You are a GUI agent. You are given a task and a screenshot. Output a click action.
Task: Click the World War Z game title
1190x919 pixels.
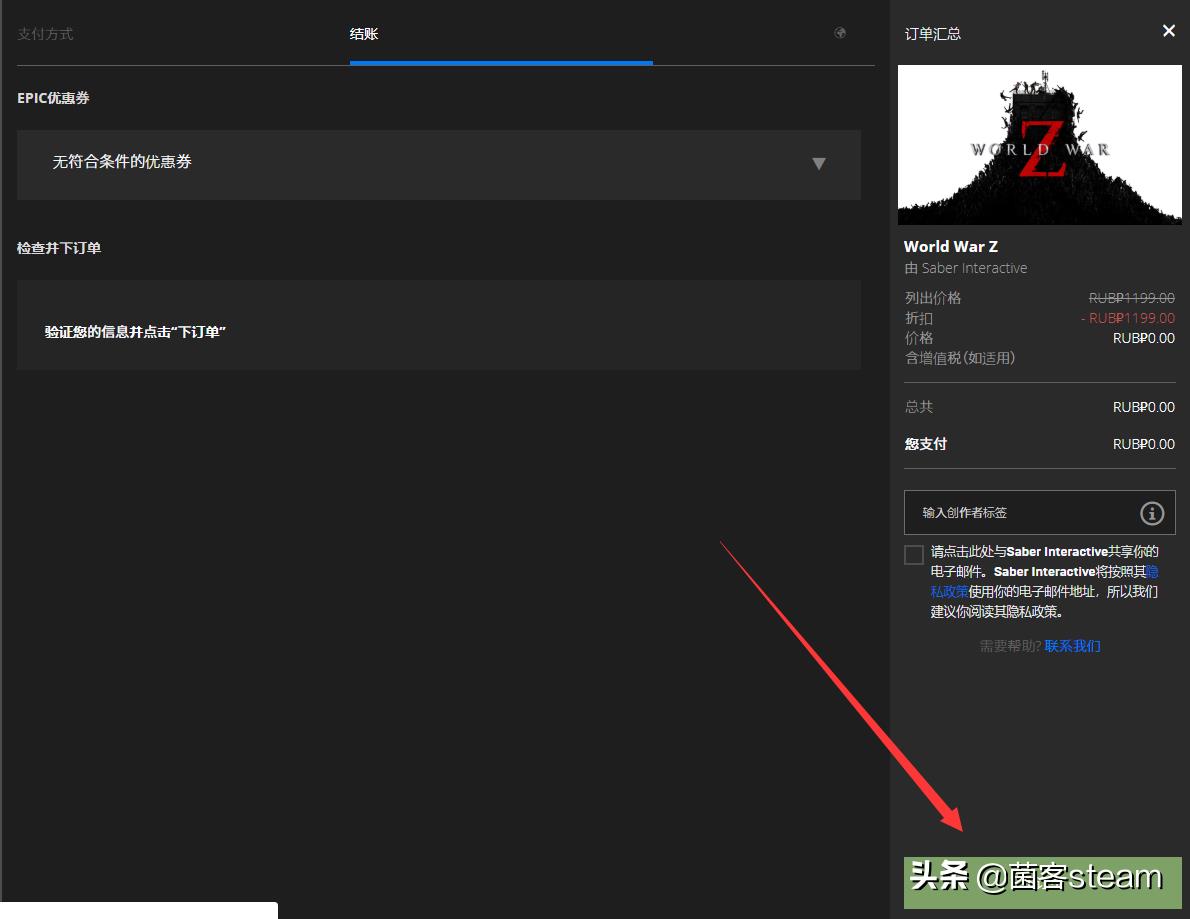point(950,246)
